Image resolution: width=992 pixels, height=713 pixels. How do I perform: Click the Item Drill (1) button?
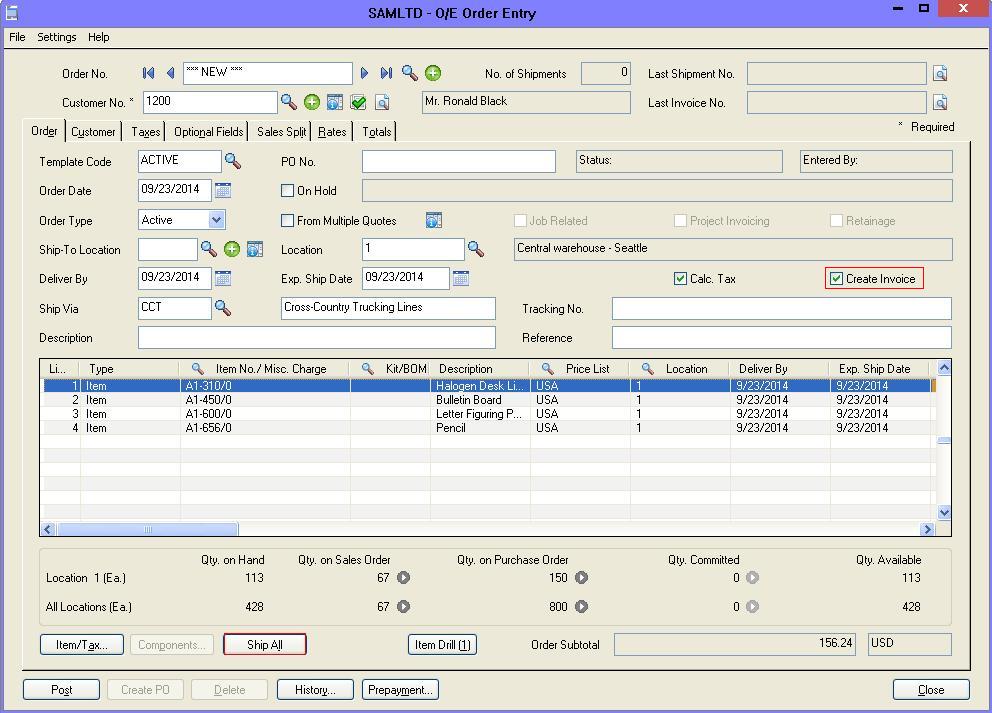(x=442, y=645)
